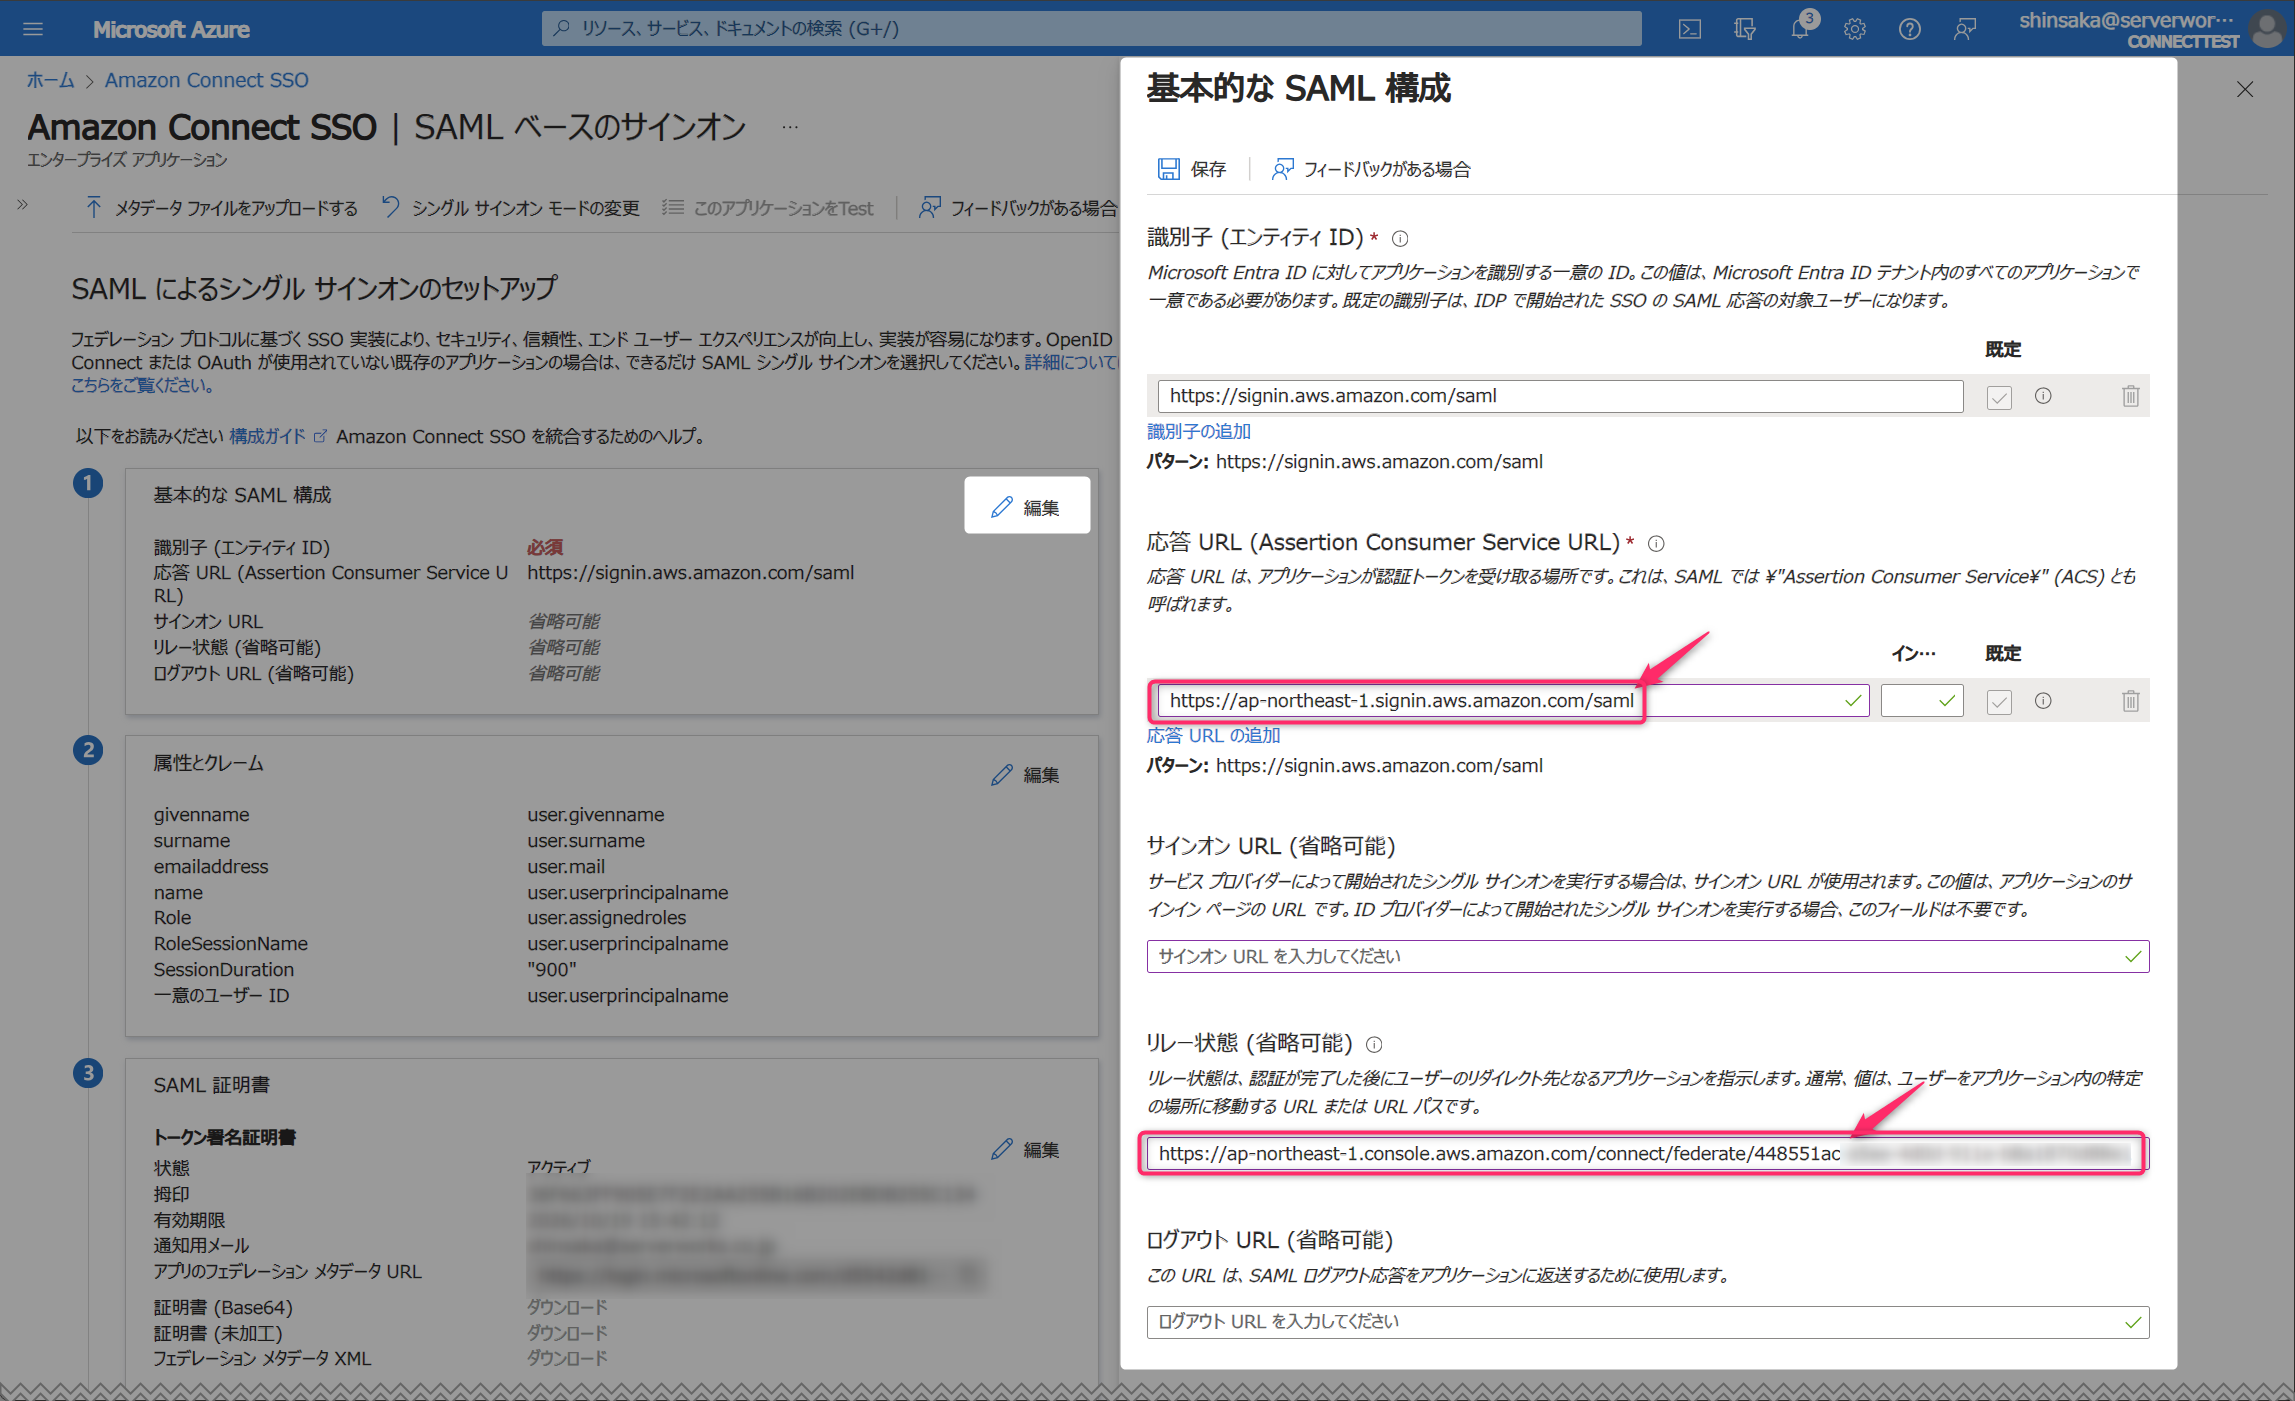
Task: Open the Amazon Connect SSO breadcrumb
Action: (x=207, y=80)
